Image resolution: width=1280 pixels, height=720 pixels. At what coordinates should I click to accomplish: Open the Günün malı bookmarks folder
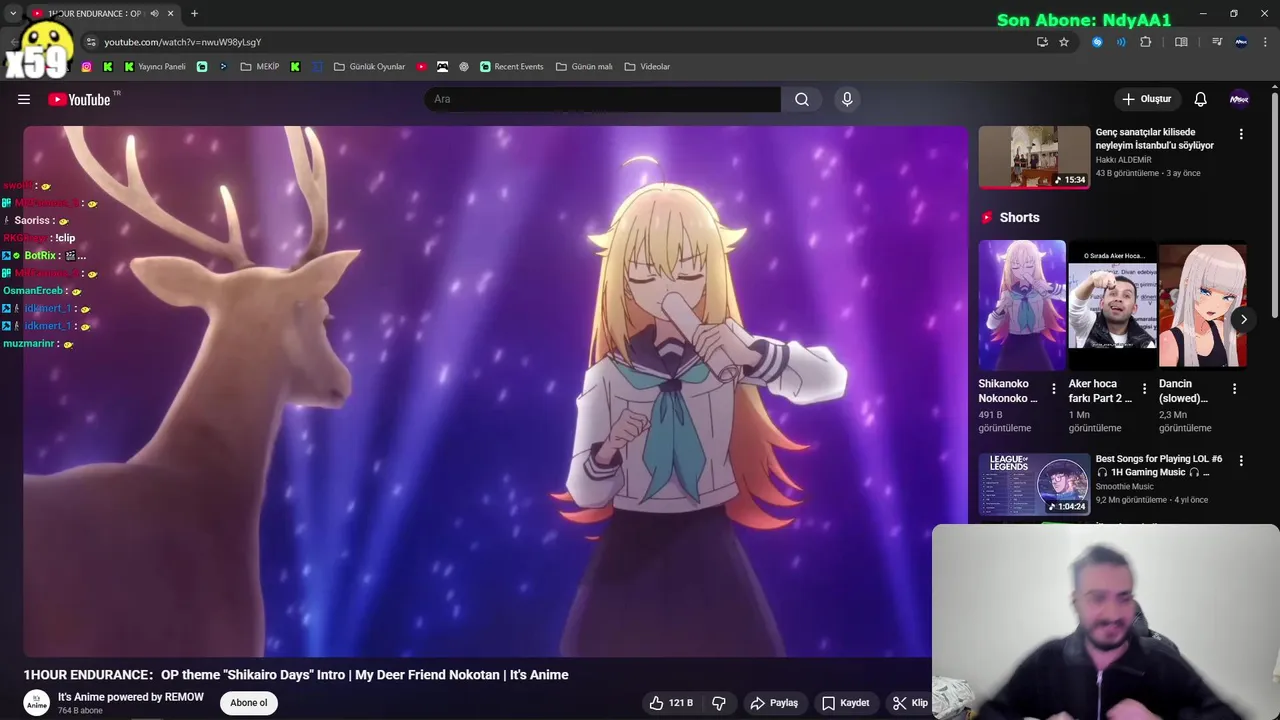[x=584, y=67]
